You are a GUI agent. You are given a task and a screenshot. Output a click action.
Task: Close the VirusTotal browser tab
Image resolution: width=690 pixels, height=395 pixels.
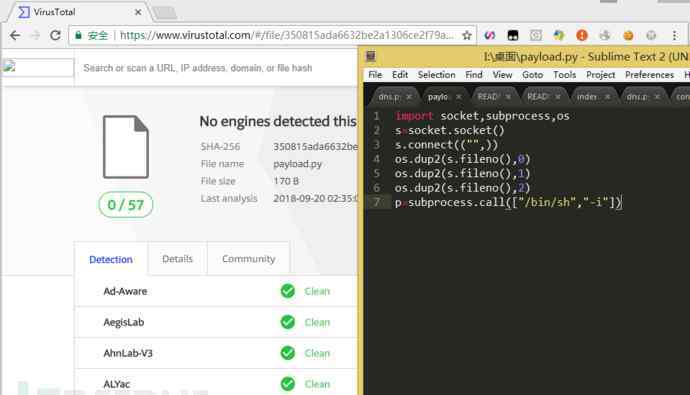tap(138, 12)
